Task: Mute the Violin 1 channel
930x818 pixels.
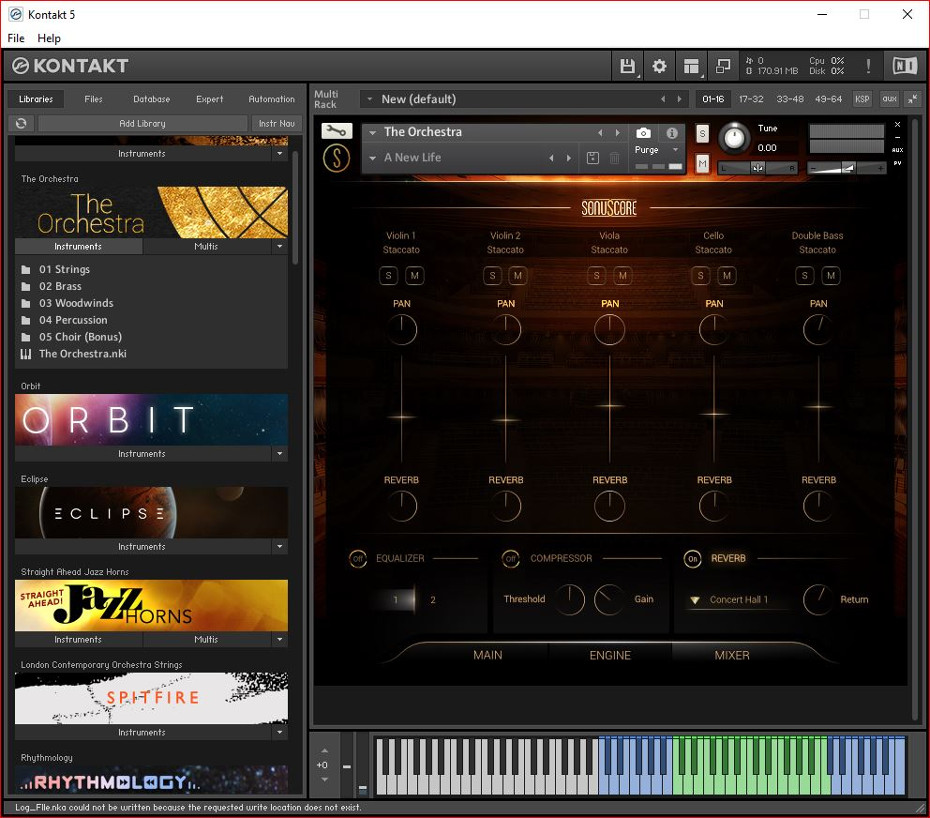Action: pos(415,275)
